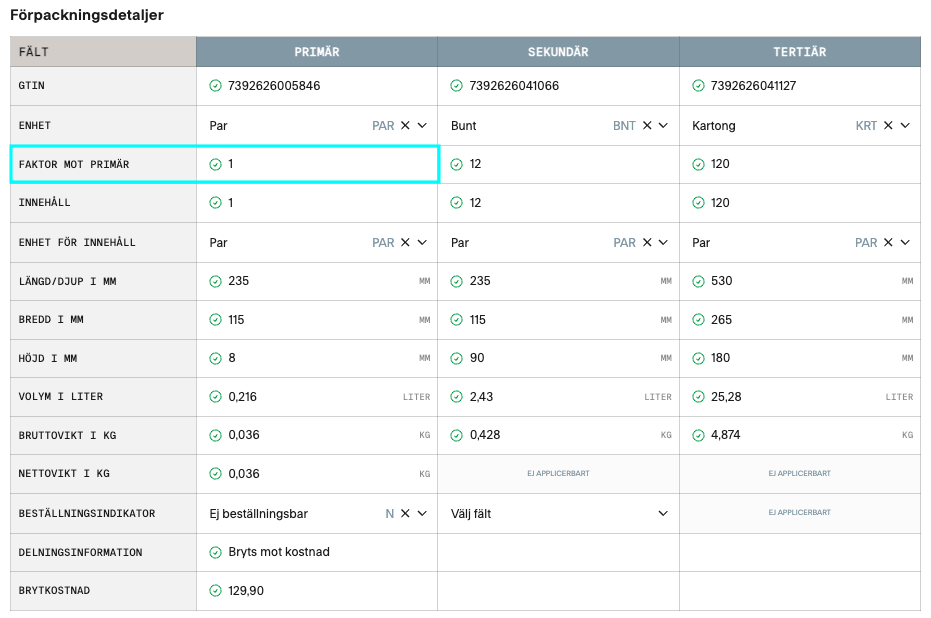The image size is (931, 618).
Task: Clear the primary Enhet value with X
Action: pos(405,126)
